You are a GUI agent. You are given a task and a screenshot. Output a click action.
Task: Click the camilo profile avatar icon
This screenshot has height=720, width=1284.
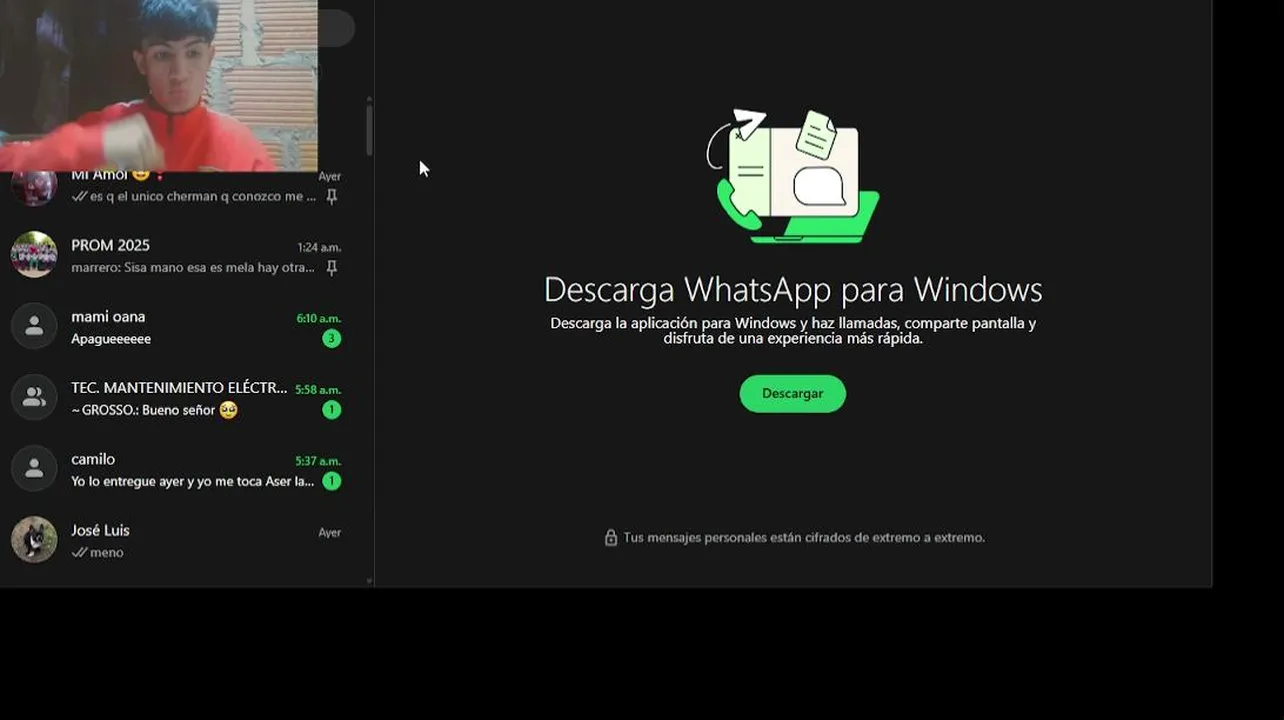tap(34, 468)
